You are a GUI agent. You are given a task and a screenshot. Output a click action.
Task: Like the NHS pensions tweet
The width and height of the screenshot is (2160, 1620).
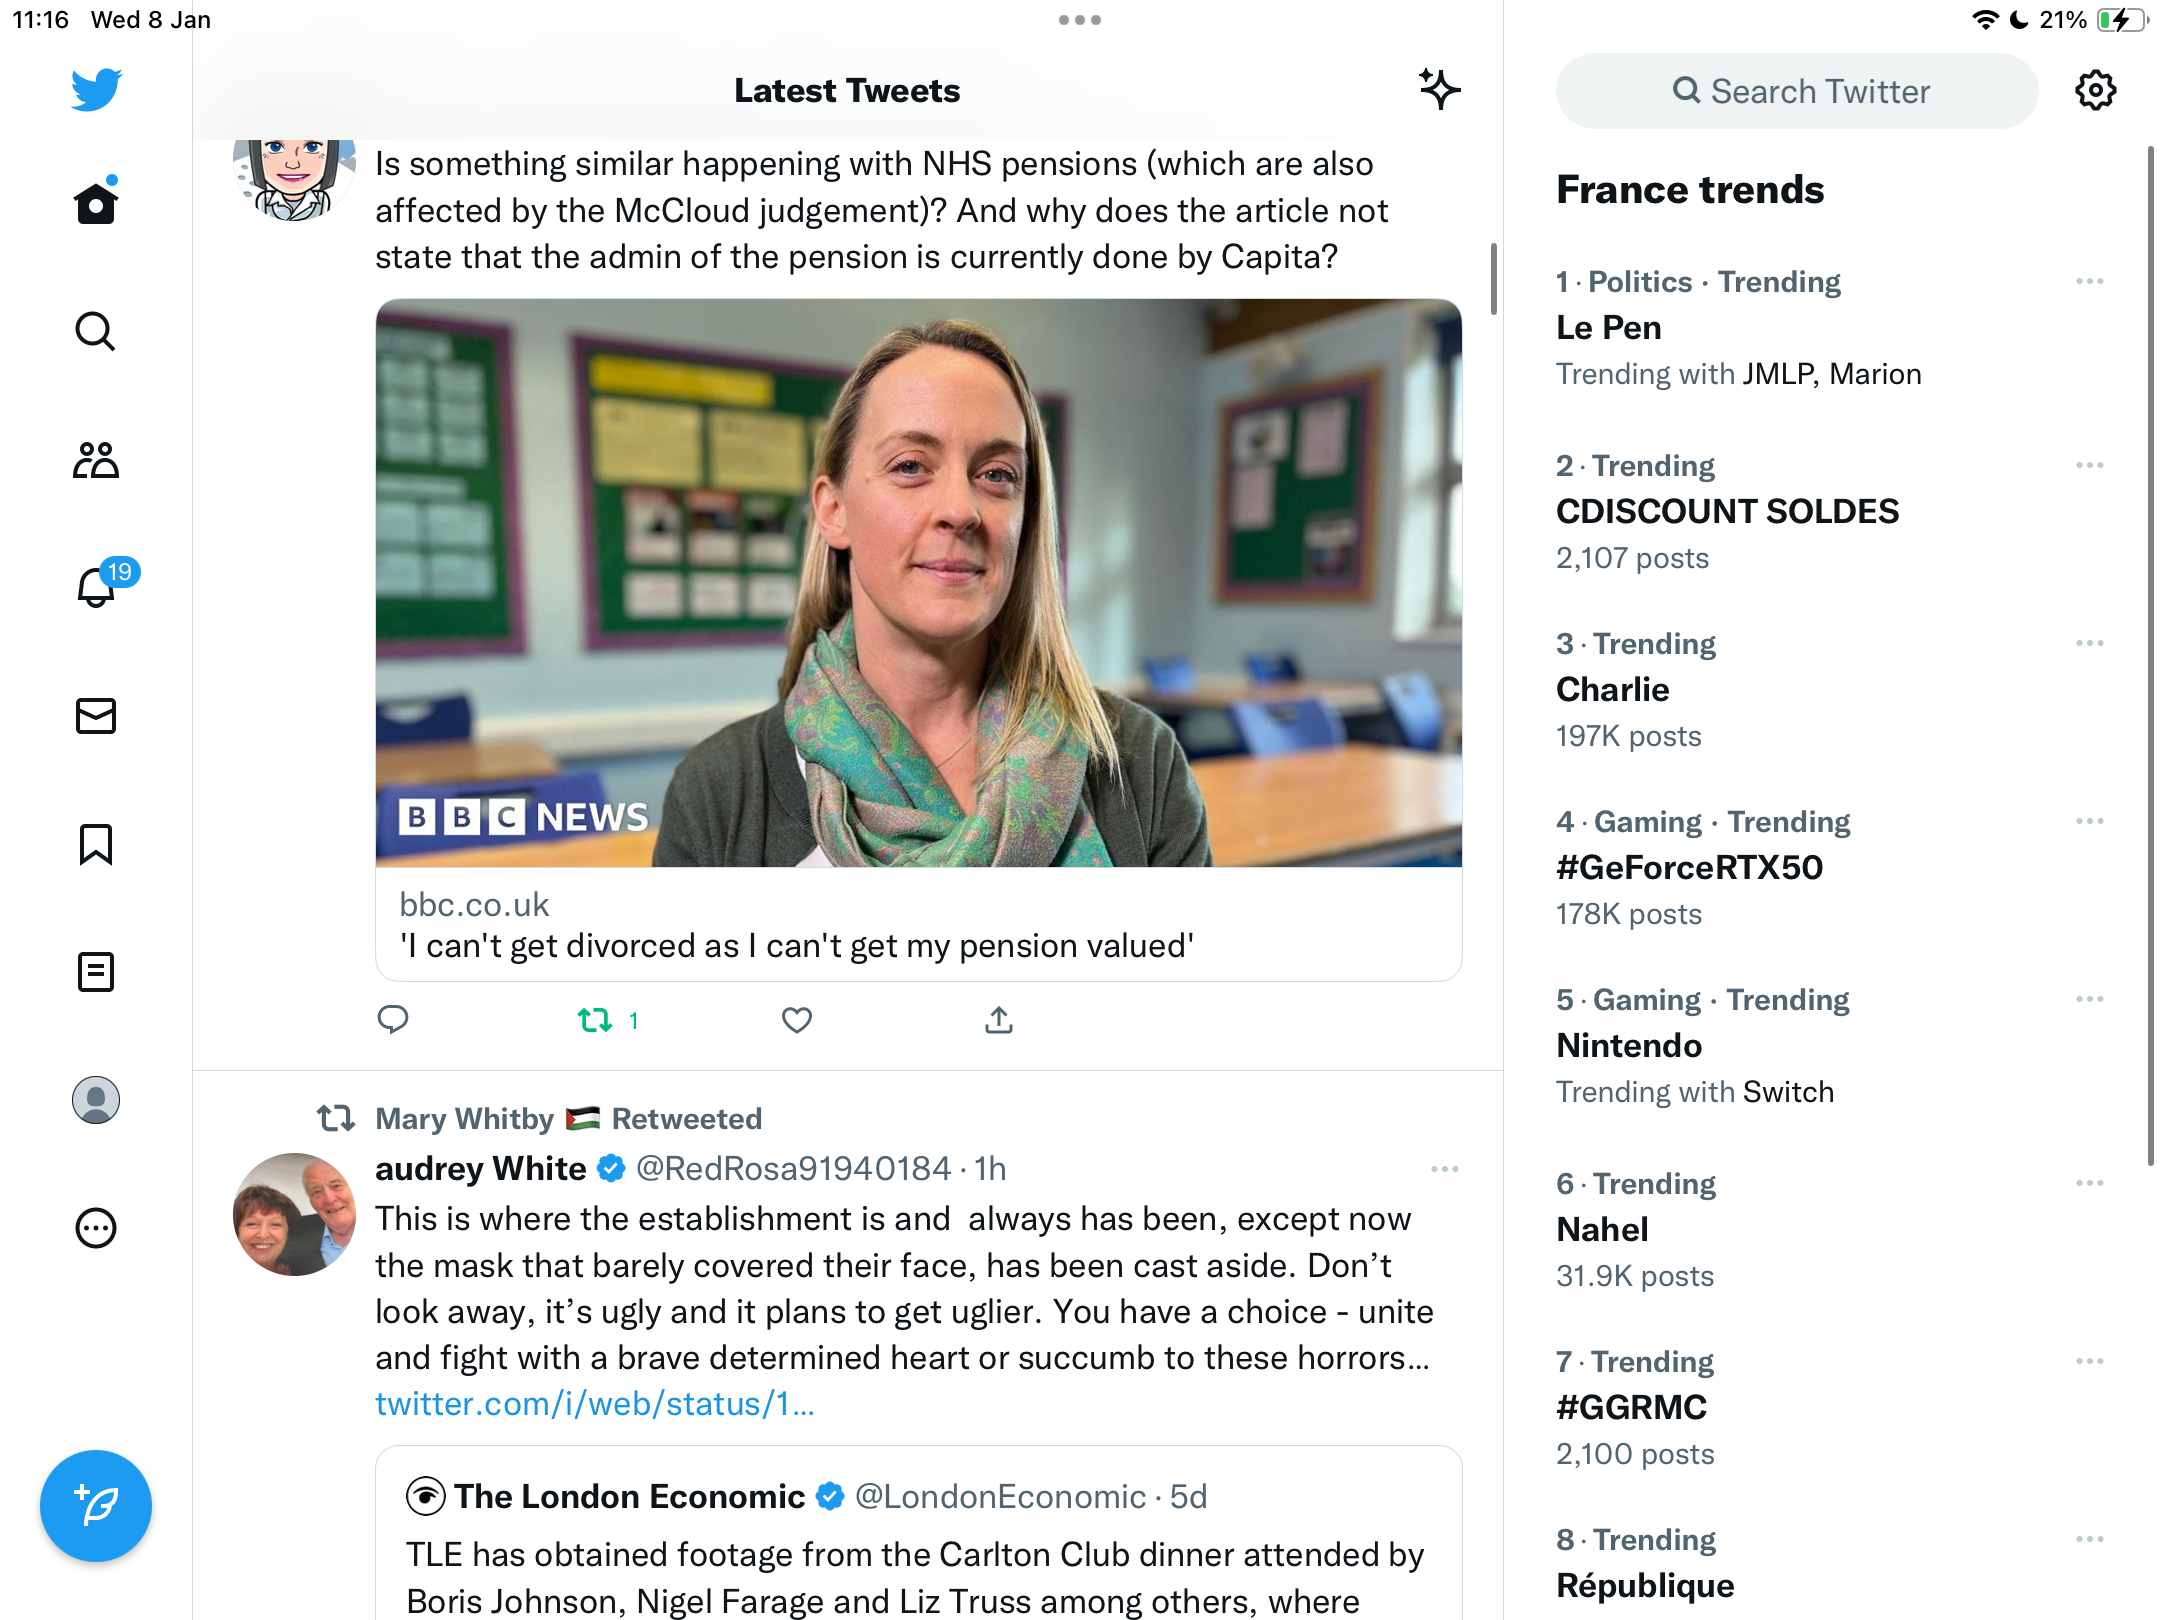796,1020
